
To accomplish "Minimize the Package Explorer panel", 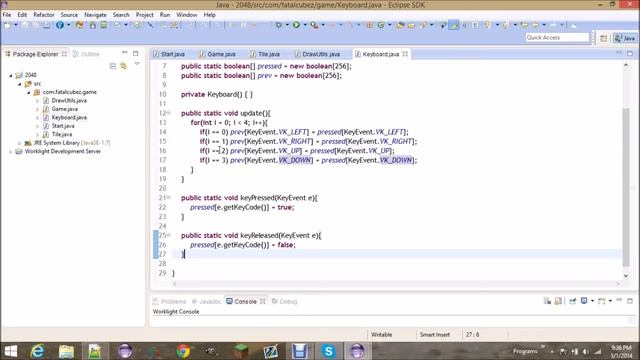I will 125,53.
